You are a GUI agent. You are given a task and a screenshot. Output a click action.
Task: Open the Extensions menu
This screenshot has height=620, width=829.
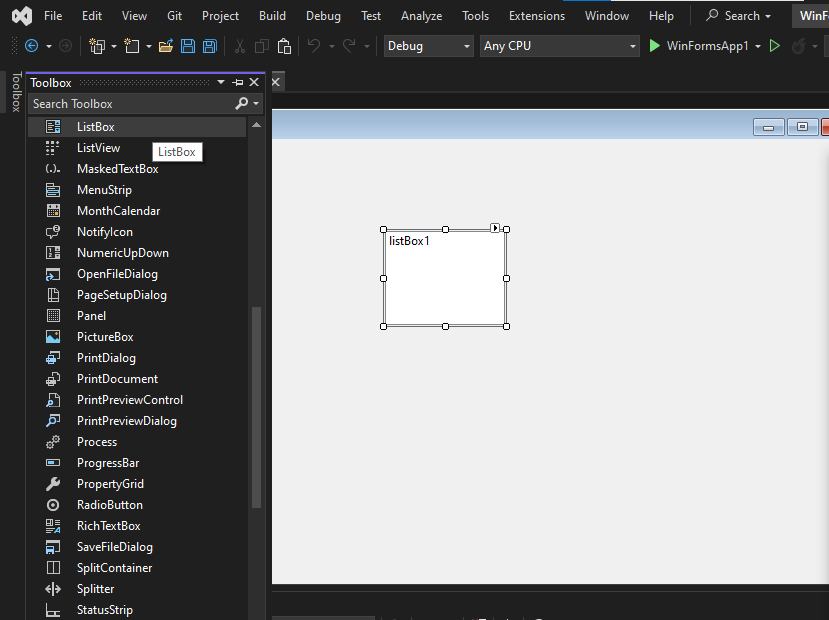[536, 16]
